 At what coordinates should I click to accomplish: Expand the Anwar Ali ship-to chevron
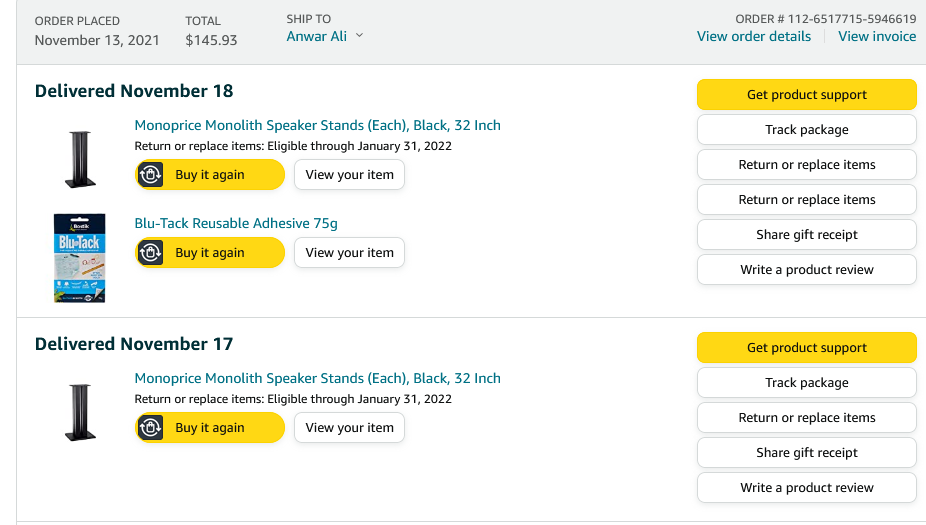(x=359, y=36)
